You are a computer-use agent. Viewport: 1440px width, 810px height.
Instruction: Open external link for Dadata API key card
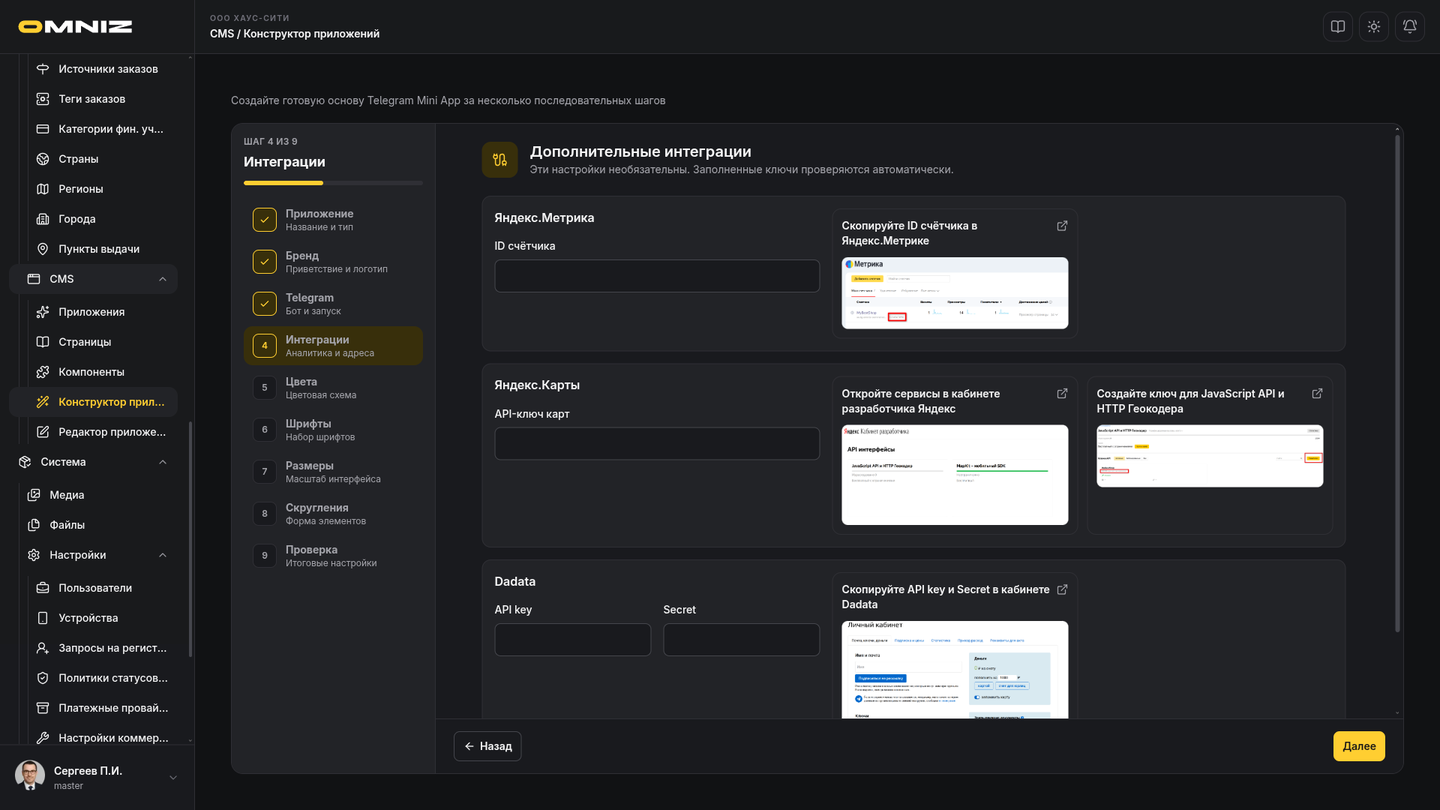point(1062,590)
